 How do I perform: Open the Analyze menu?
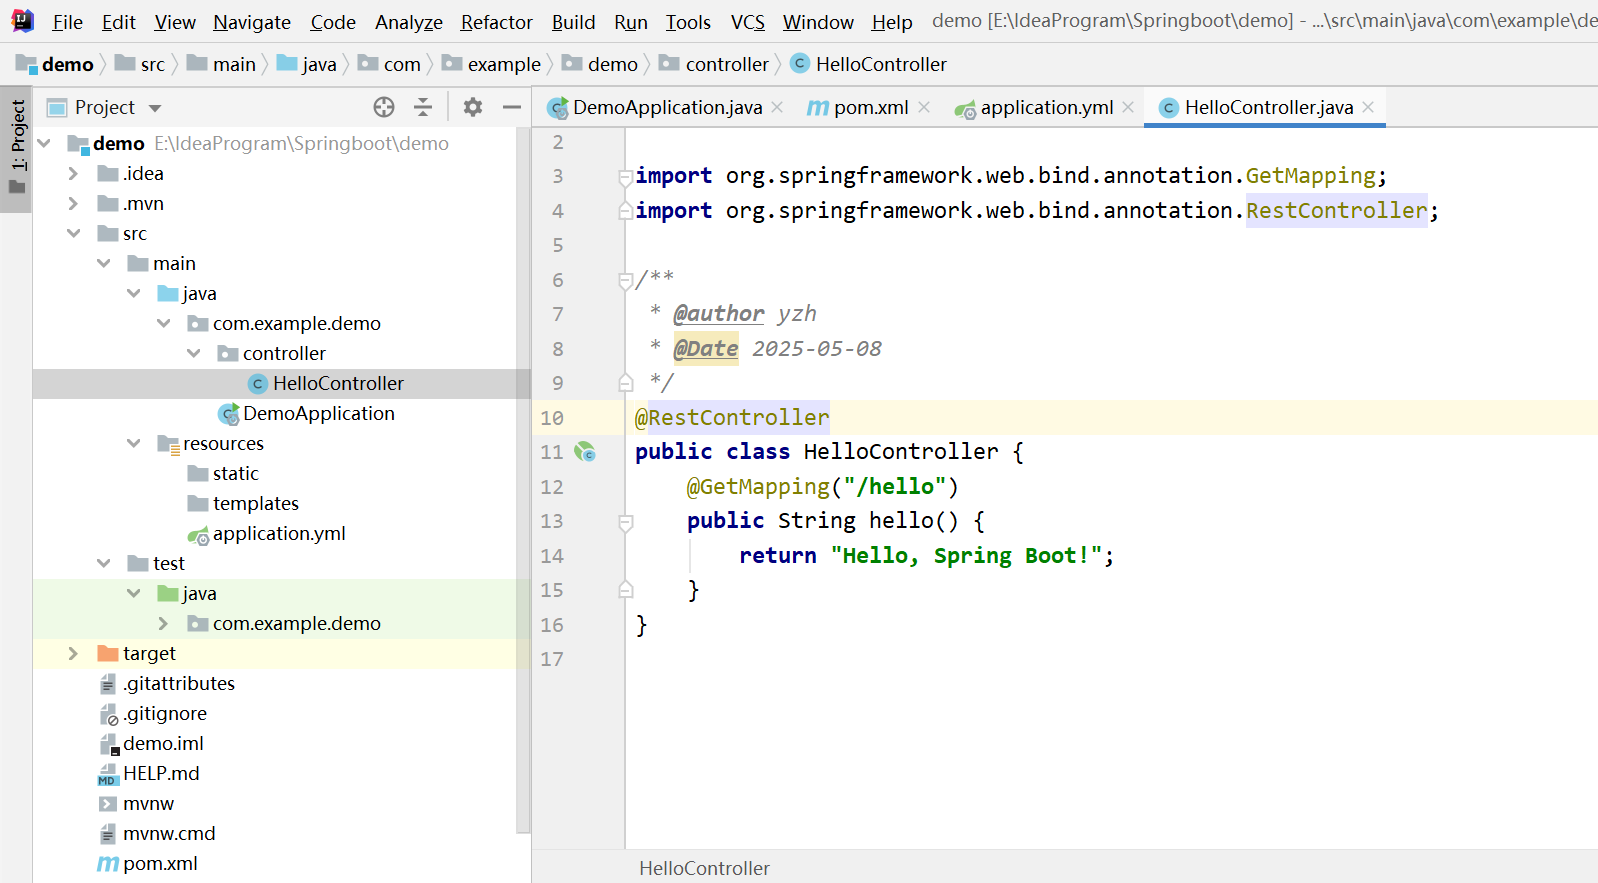pos(408,22)
